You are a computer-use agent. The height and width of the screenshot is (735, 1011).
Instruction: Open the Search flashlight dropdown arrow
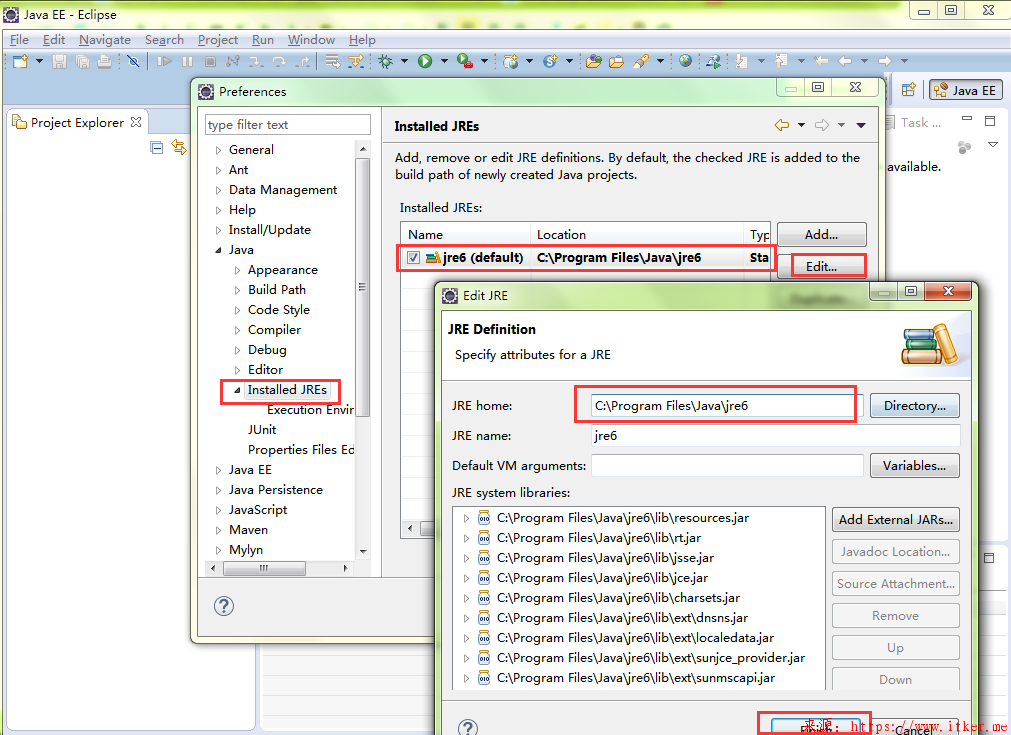pyautogui.click(x=660, y=61)
